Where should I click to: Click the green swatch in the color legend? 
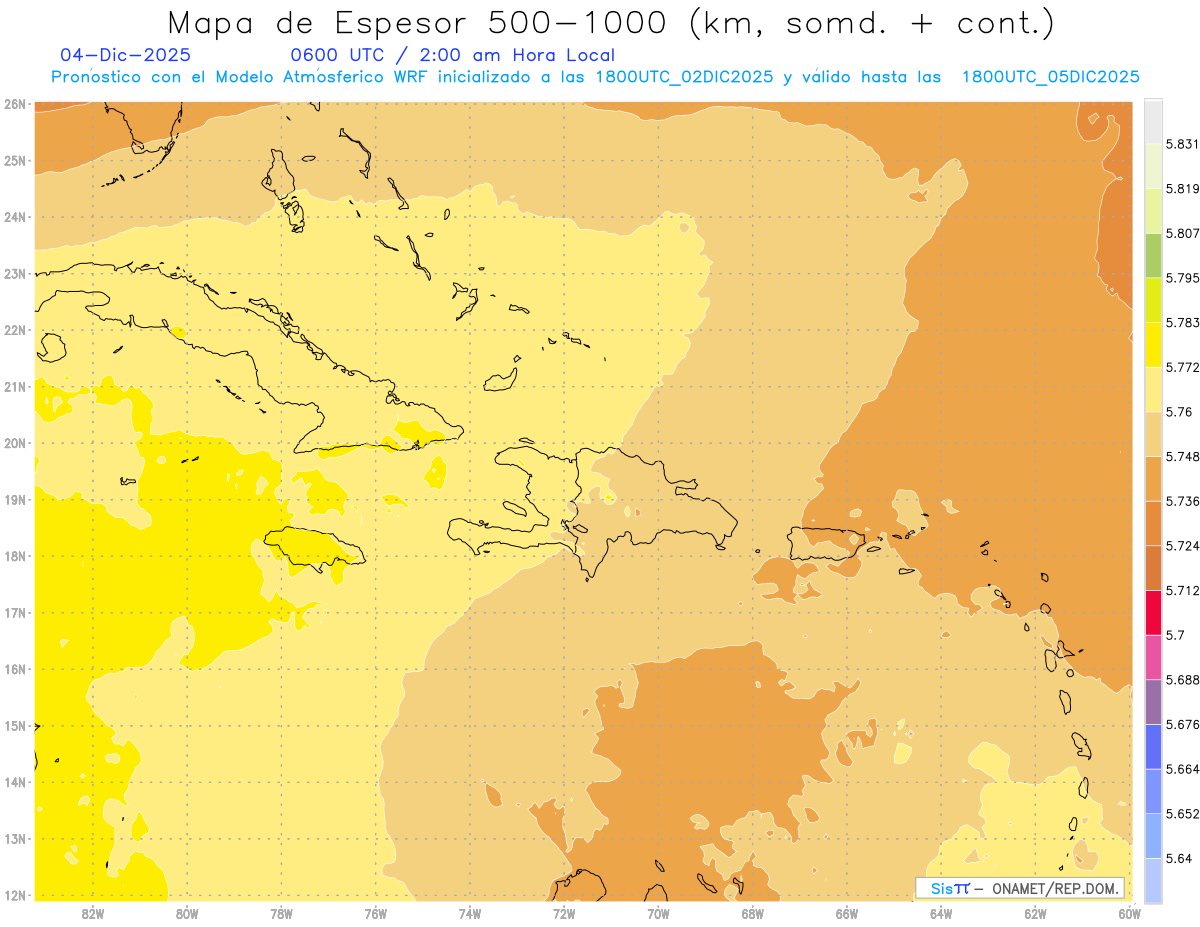tap(1153, 255)
